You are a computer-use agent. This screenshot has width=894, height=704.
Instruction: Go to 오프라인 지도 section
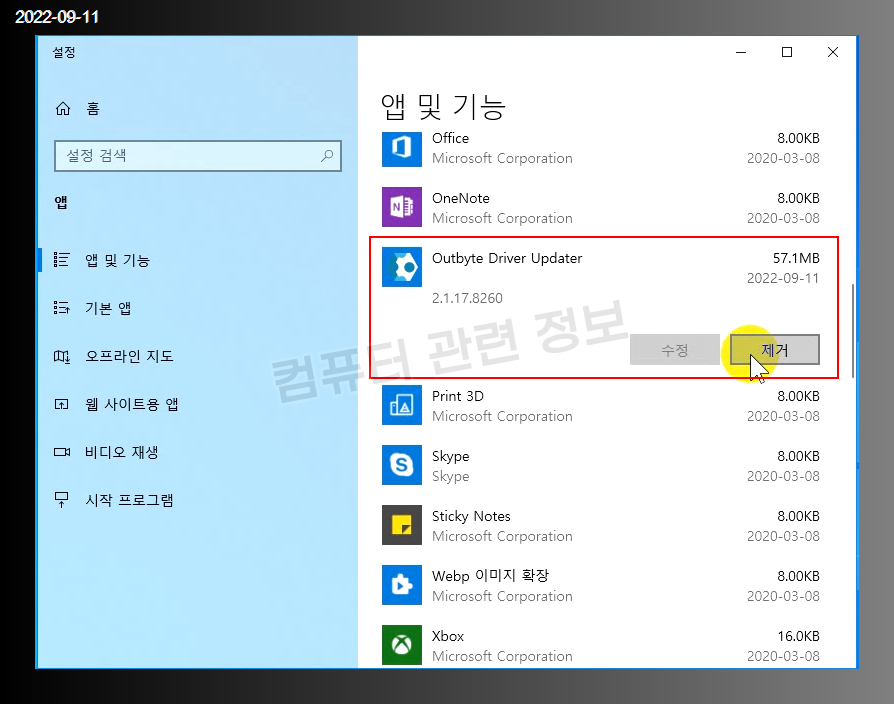[129, 356]
